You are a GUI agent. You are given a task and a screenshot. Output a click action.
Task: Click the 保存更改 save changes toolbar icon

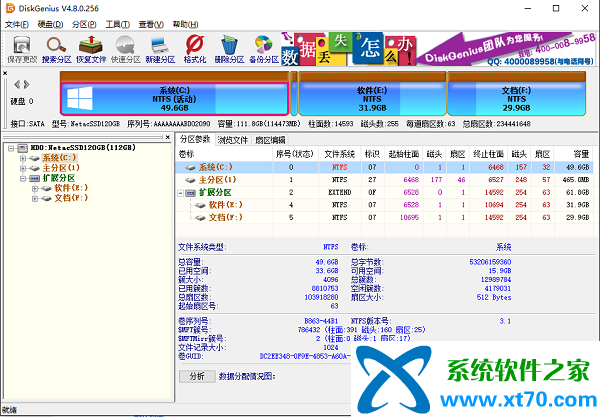(x=22, y=49)
